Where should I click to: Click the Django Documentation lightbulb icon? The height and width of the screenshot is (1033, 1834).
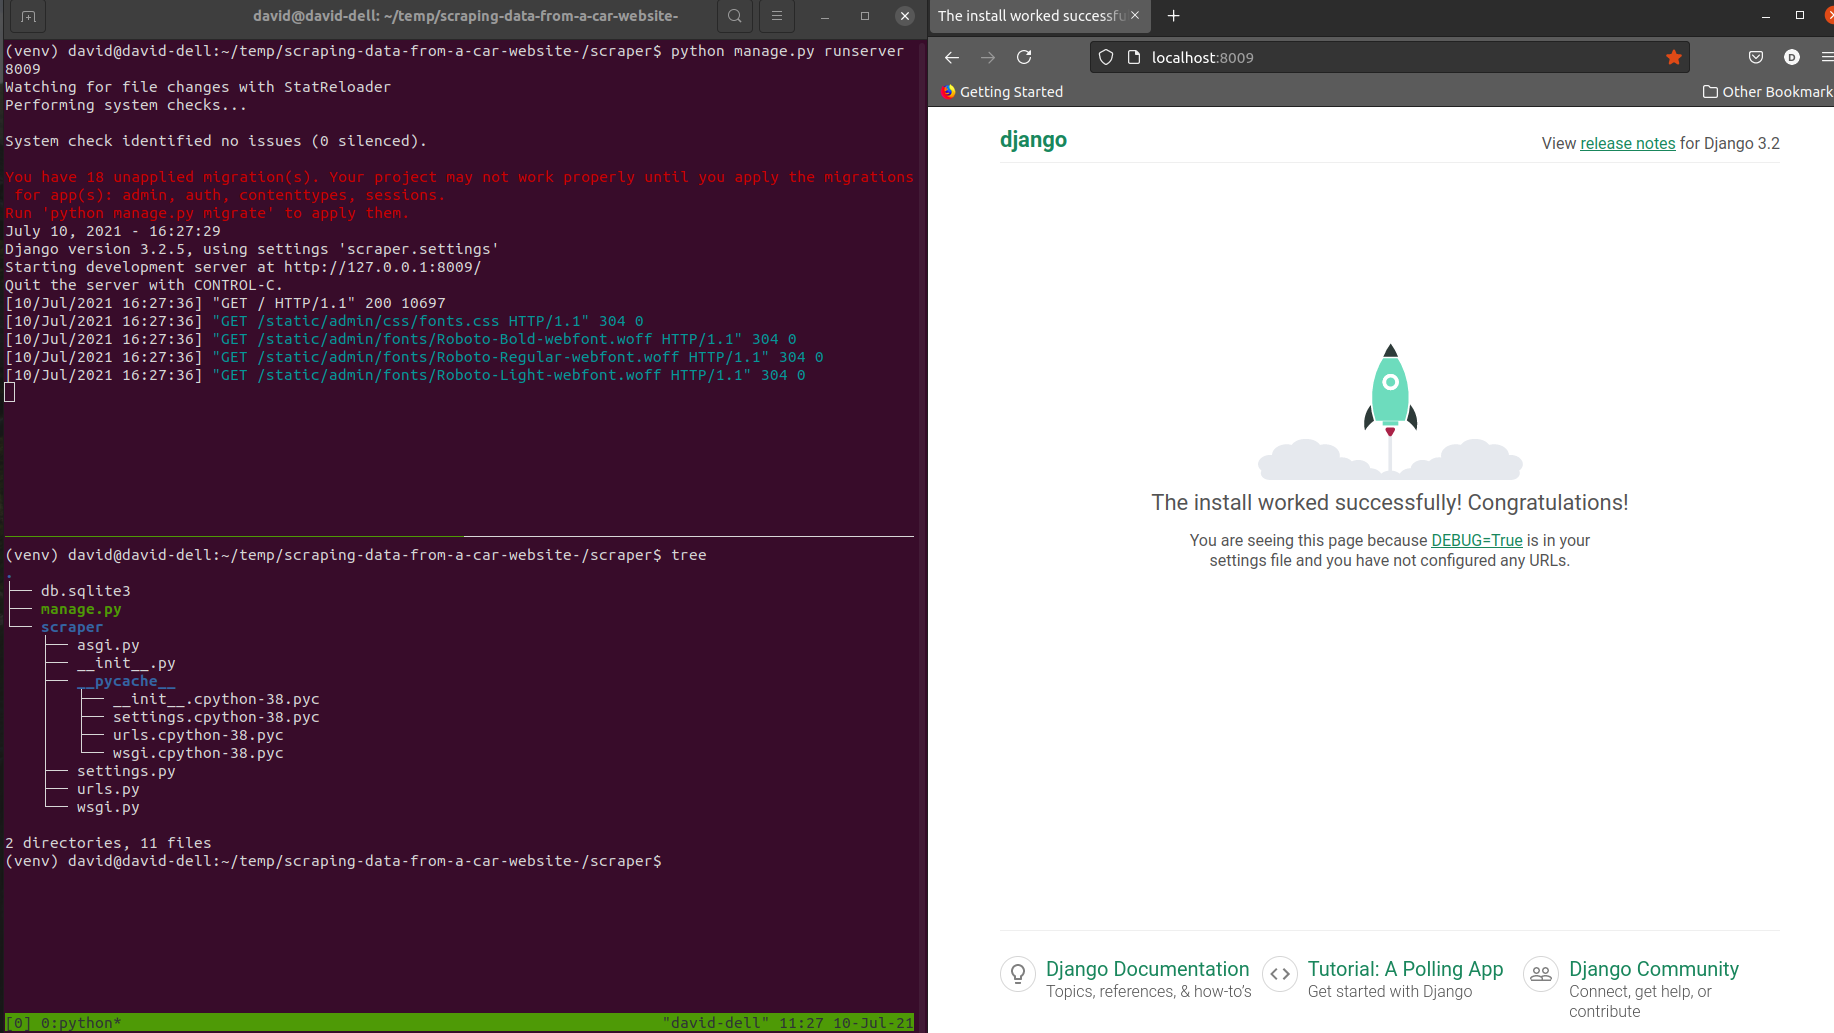pos(1017,973)
